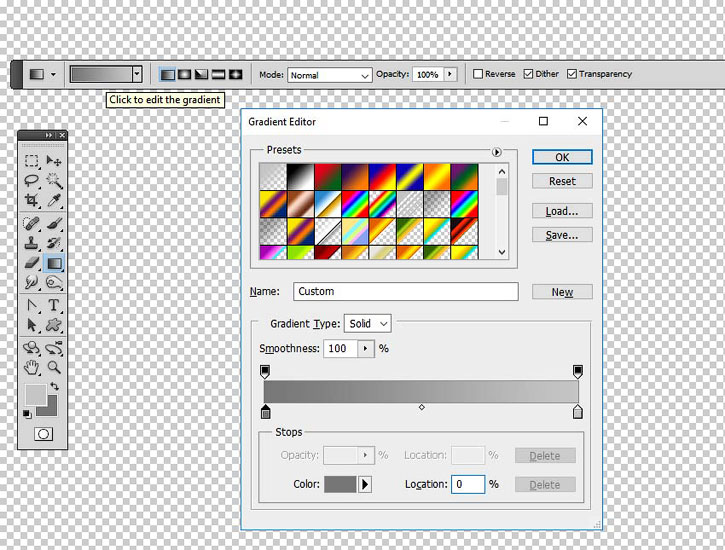
Task: Uncheck the Transparency option
Action: click(571, 74)
